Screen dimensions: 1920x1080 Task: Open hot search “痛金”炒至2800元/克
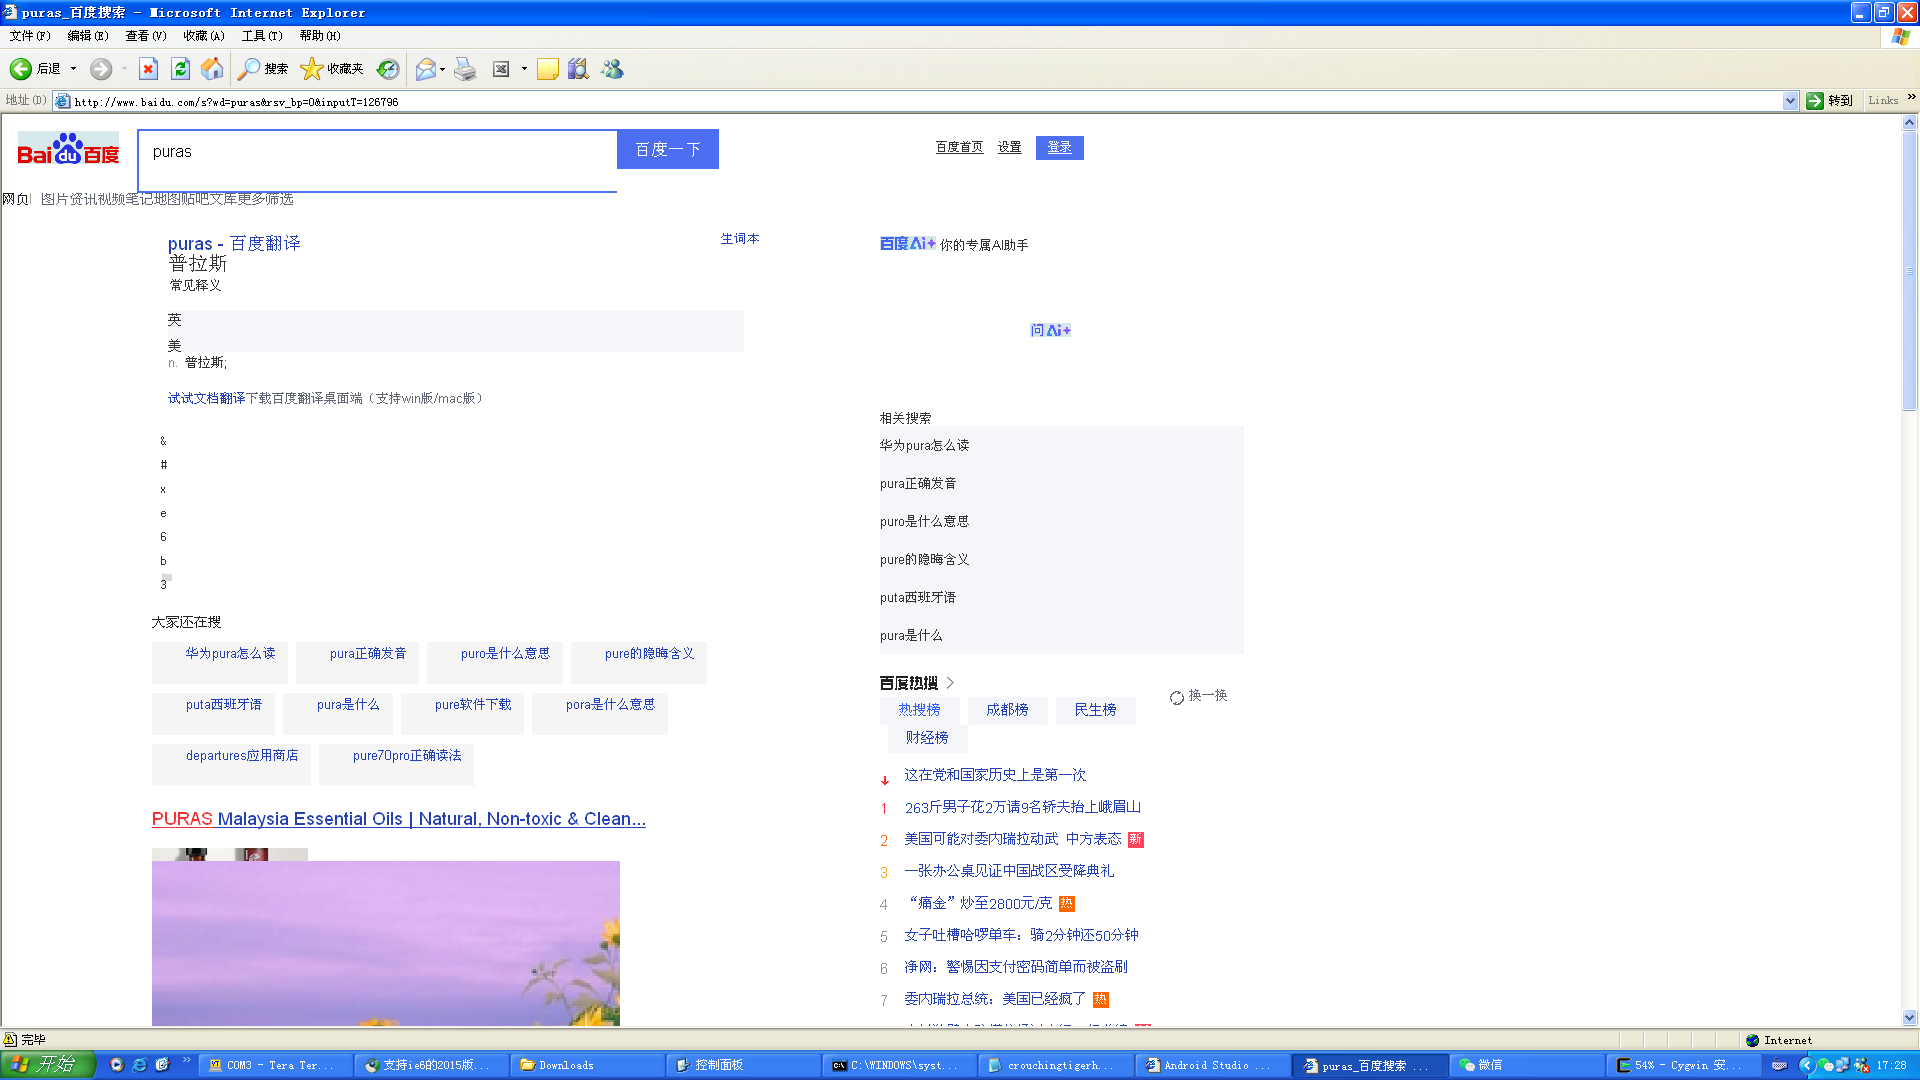(x=980, y=903)
